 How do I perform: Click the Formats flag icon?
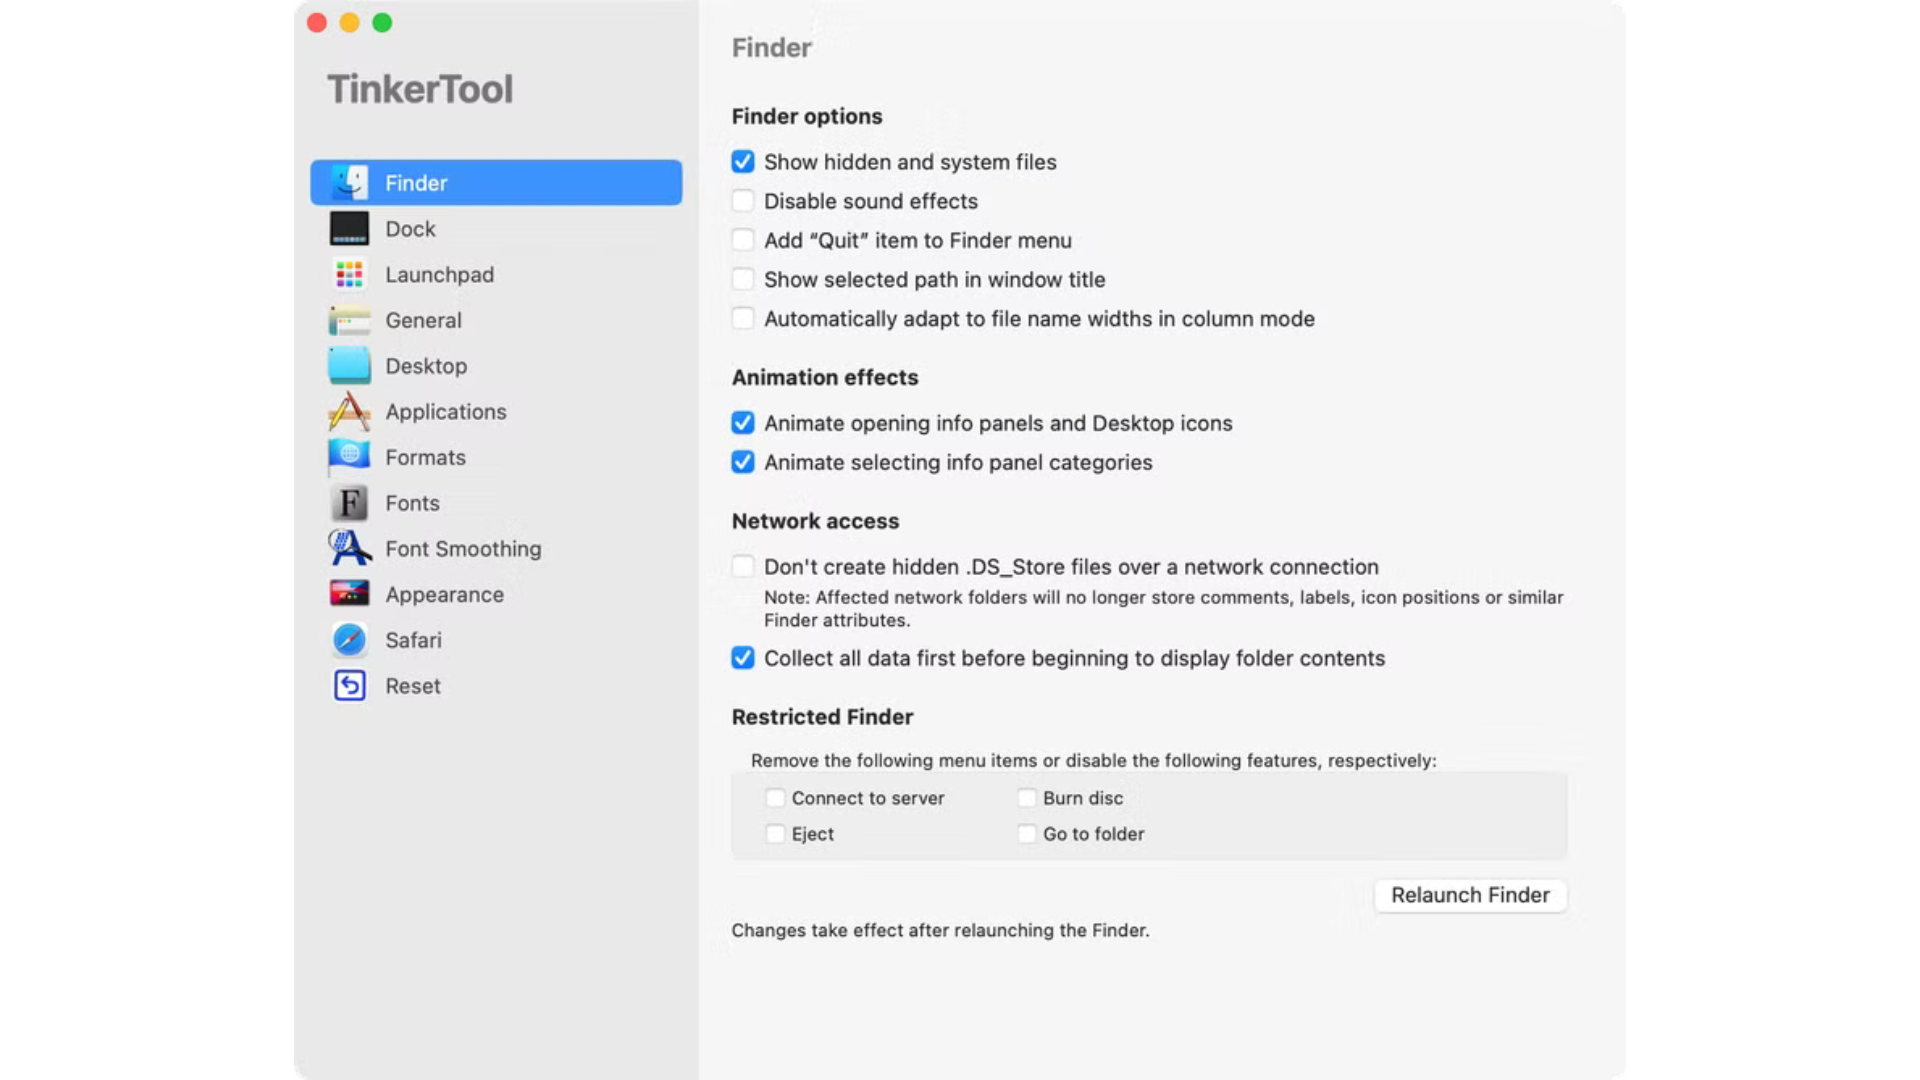pos(349,457)
